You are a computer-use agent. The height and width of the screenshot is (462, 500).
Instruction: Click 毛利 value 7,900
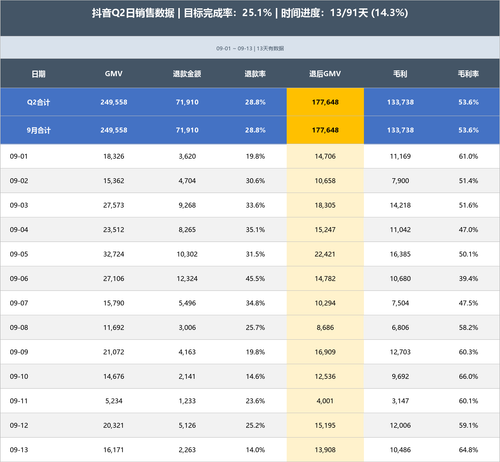[400, 181]
